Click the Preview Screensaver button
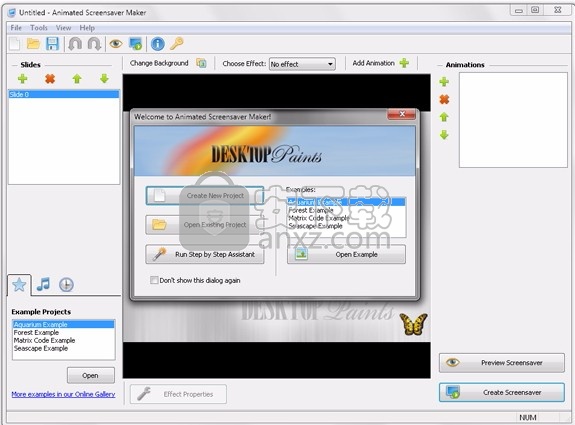The image size is (575, 425). (502, 363)
